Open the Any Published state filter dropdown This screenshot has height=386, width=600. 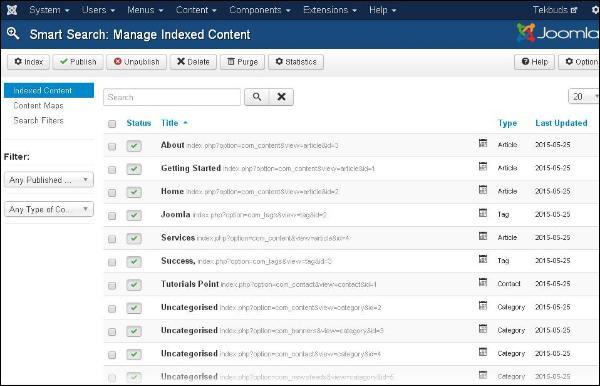point(49,180)
